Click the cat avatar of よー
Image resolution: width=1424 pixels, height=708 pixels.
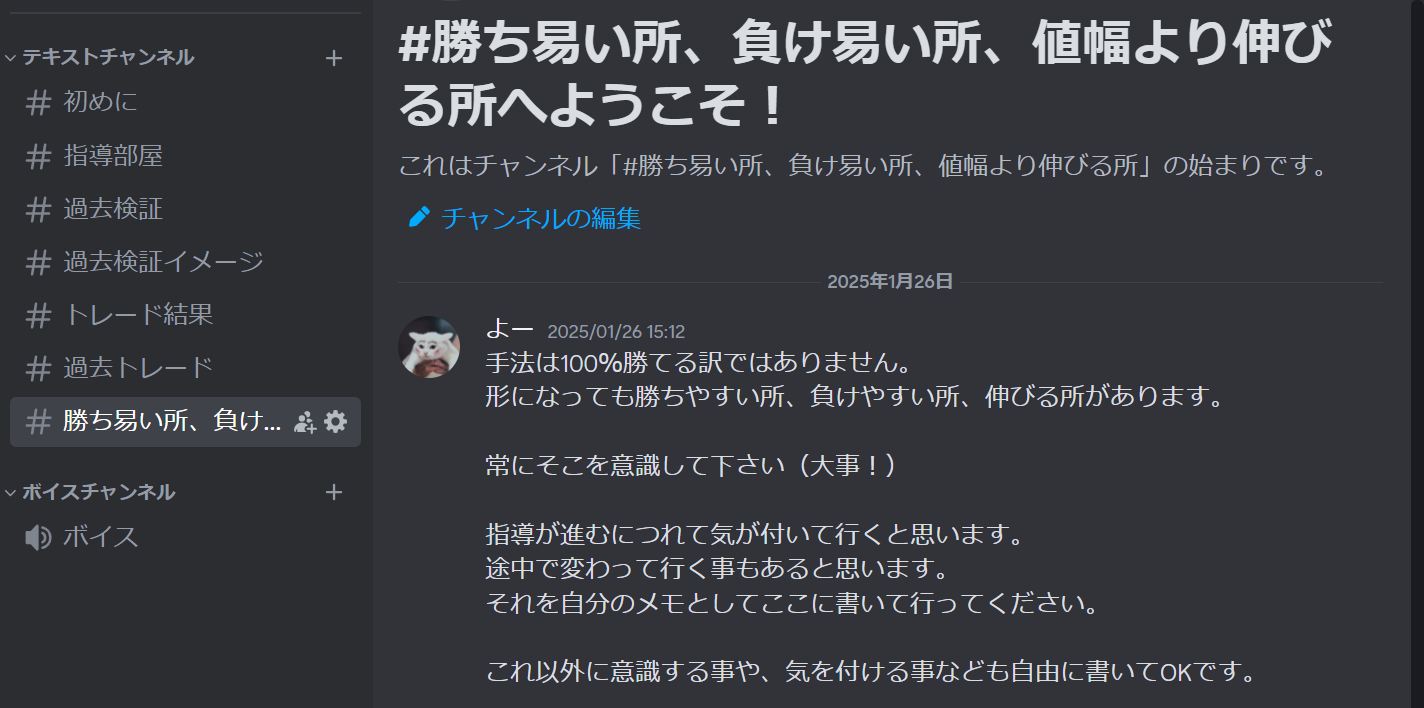point(429,347)
